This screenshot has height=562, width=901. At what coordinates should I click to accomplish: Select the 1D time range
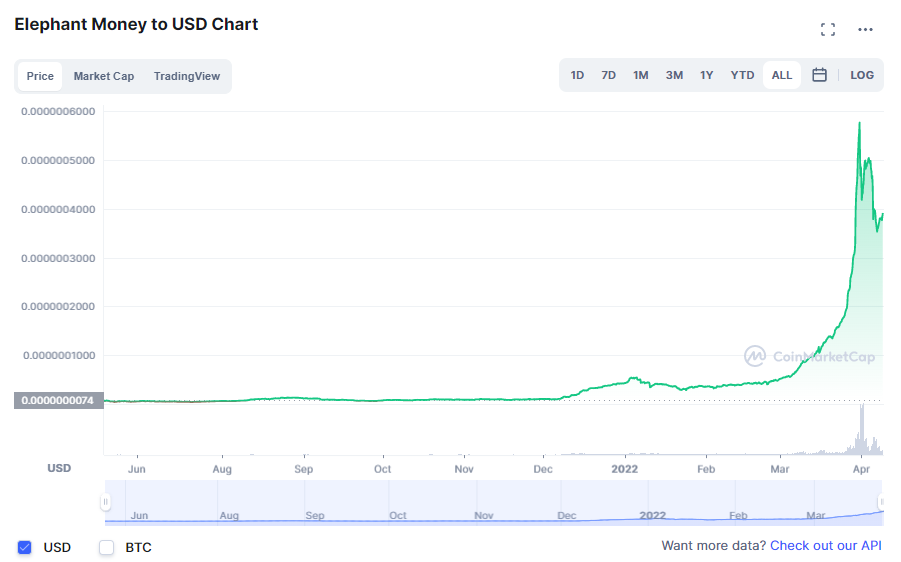point(577,75)
